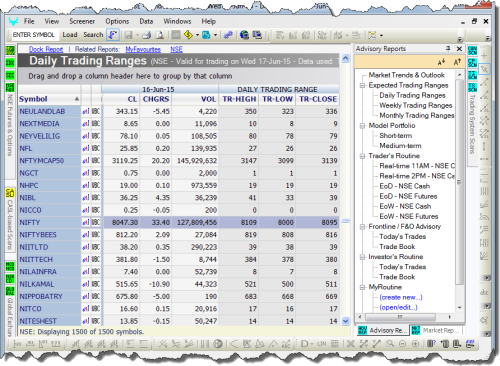The height and width of the screenshot is (366, 500).
Task: Click the (open/edit...) link under MyRoutine
Action: tap(398, 307)
